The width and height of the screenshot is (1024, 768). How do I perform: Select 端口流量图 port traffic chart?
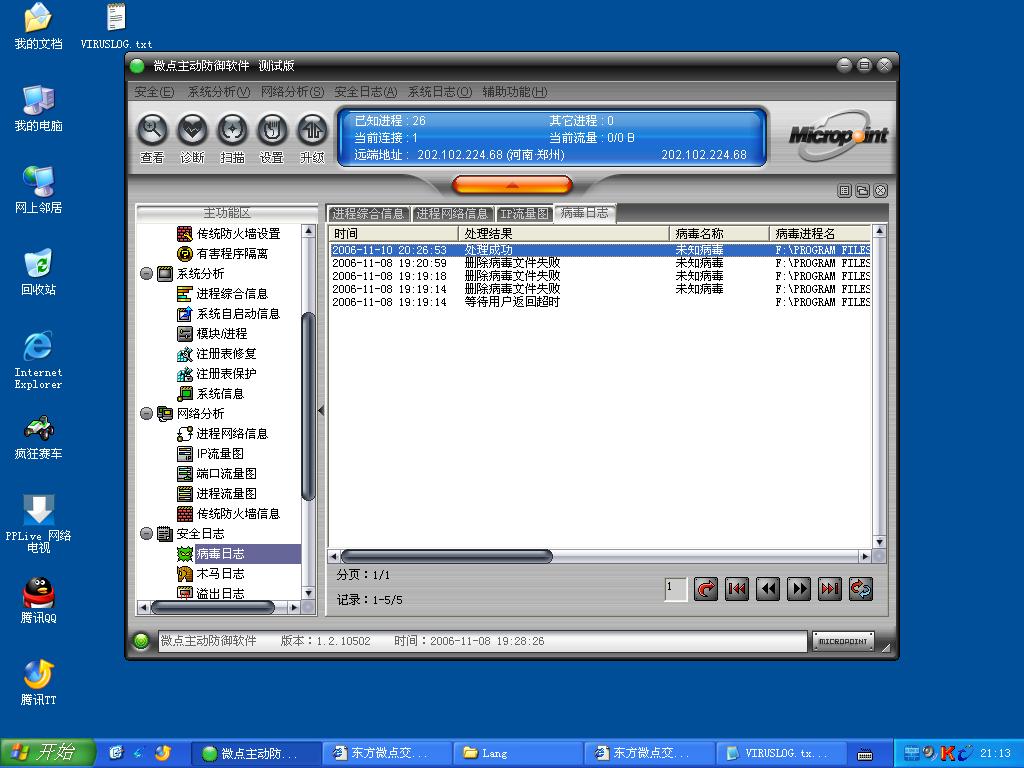(217, 474)
